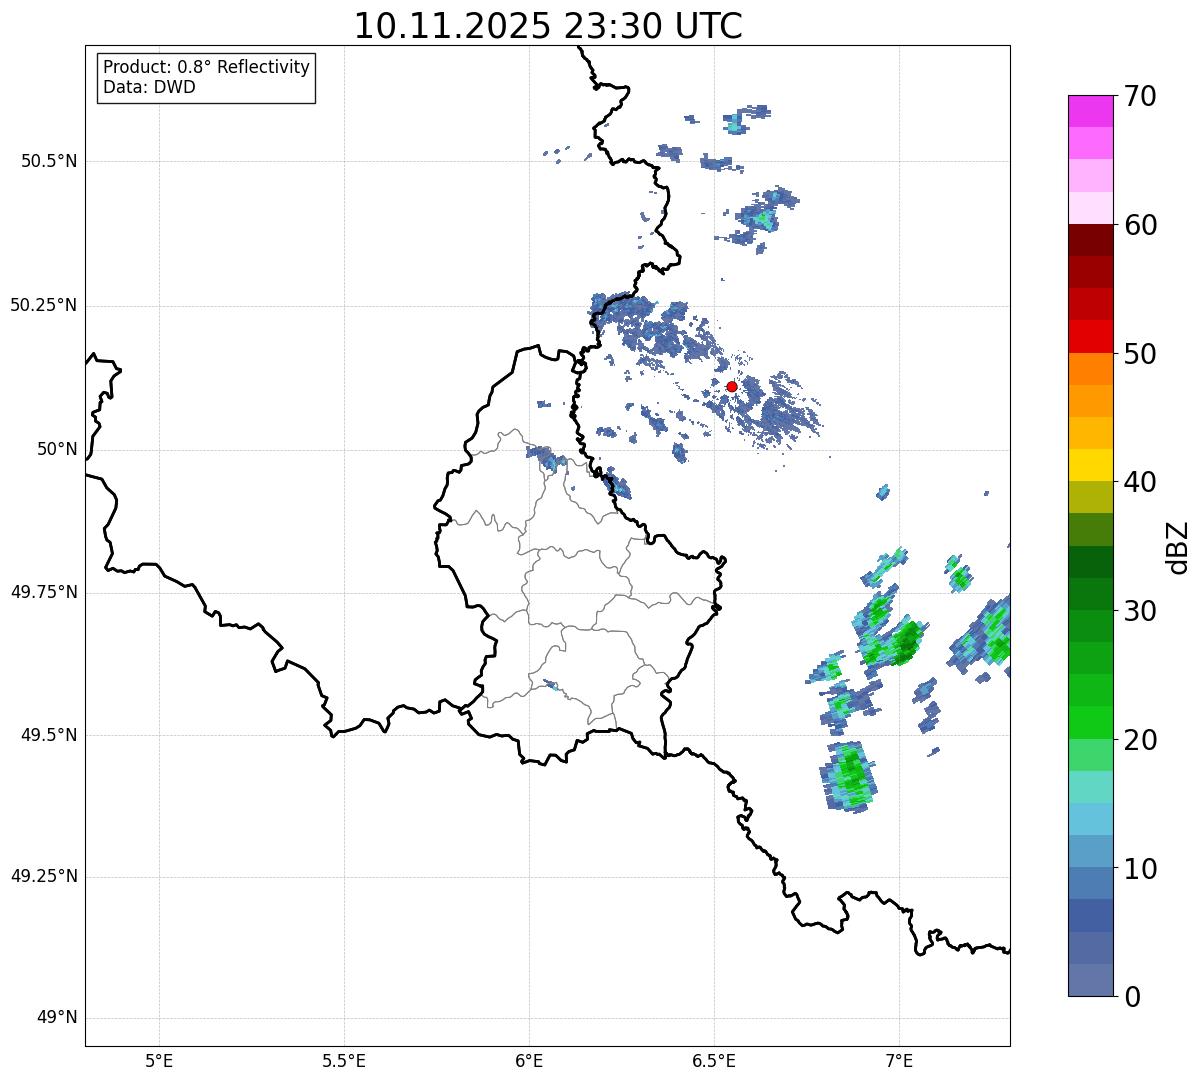Image resolution: width=1202 pixels, height=1081 pixels.
Task: Pick the olive swatch just below 40
Action: click(1091, 497)
